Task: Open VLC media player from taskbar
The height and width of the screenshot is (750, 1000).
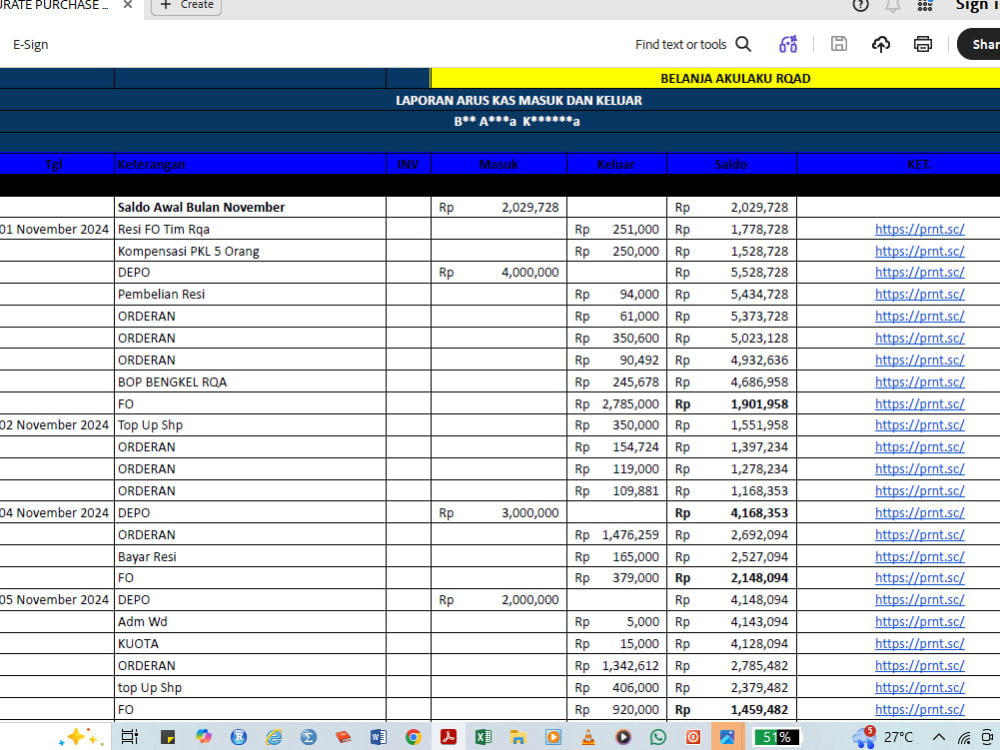Action: point(588,737)
